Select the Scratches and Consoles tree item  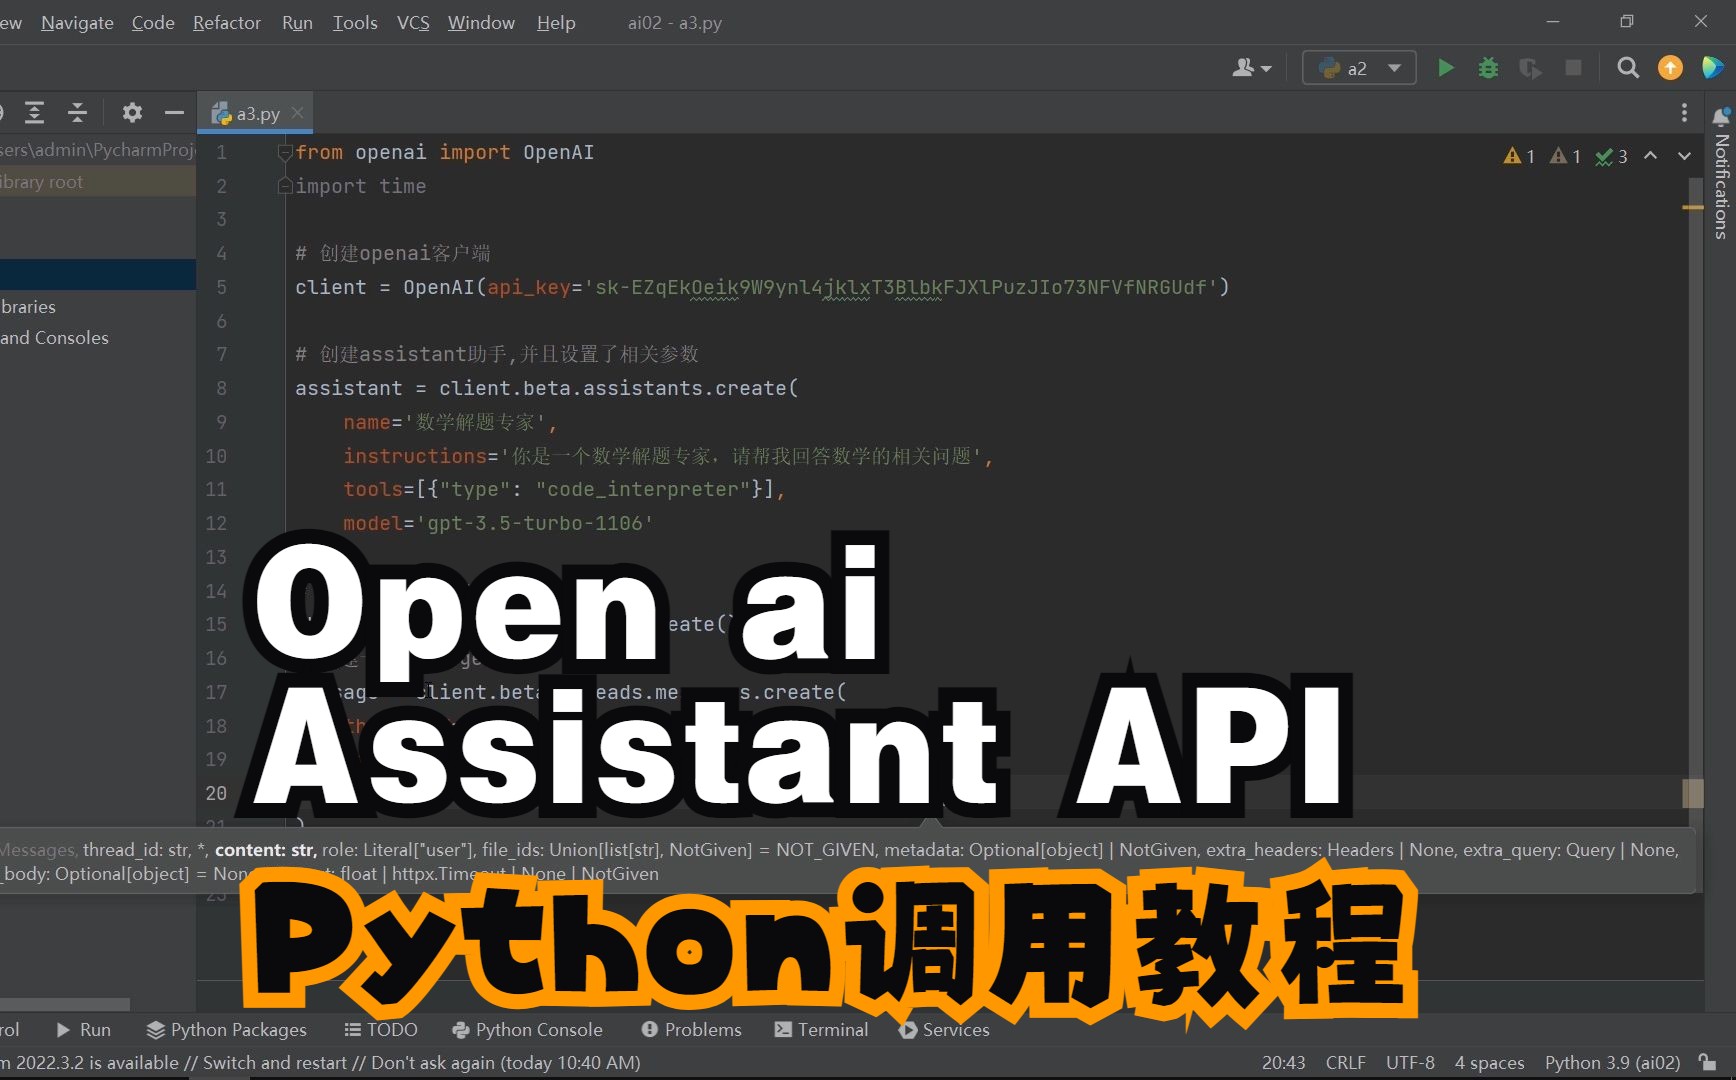click(98, 338)
